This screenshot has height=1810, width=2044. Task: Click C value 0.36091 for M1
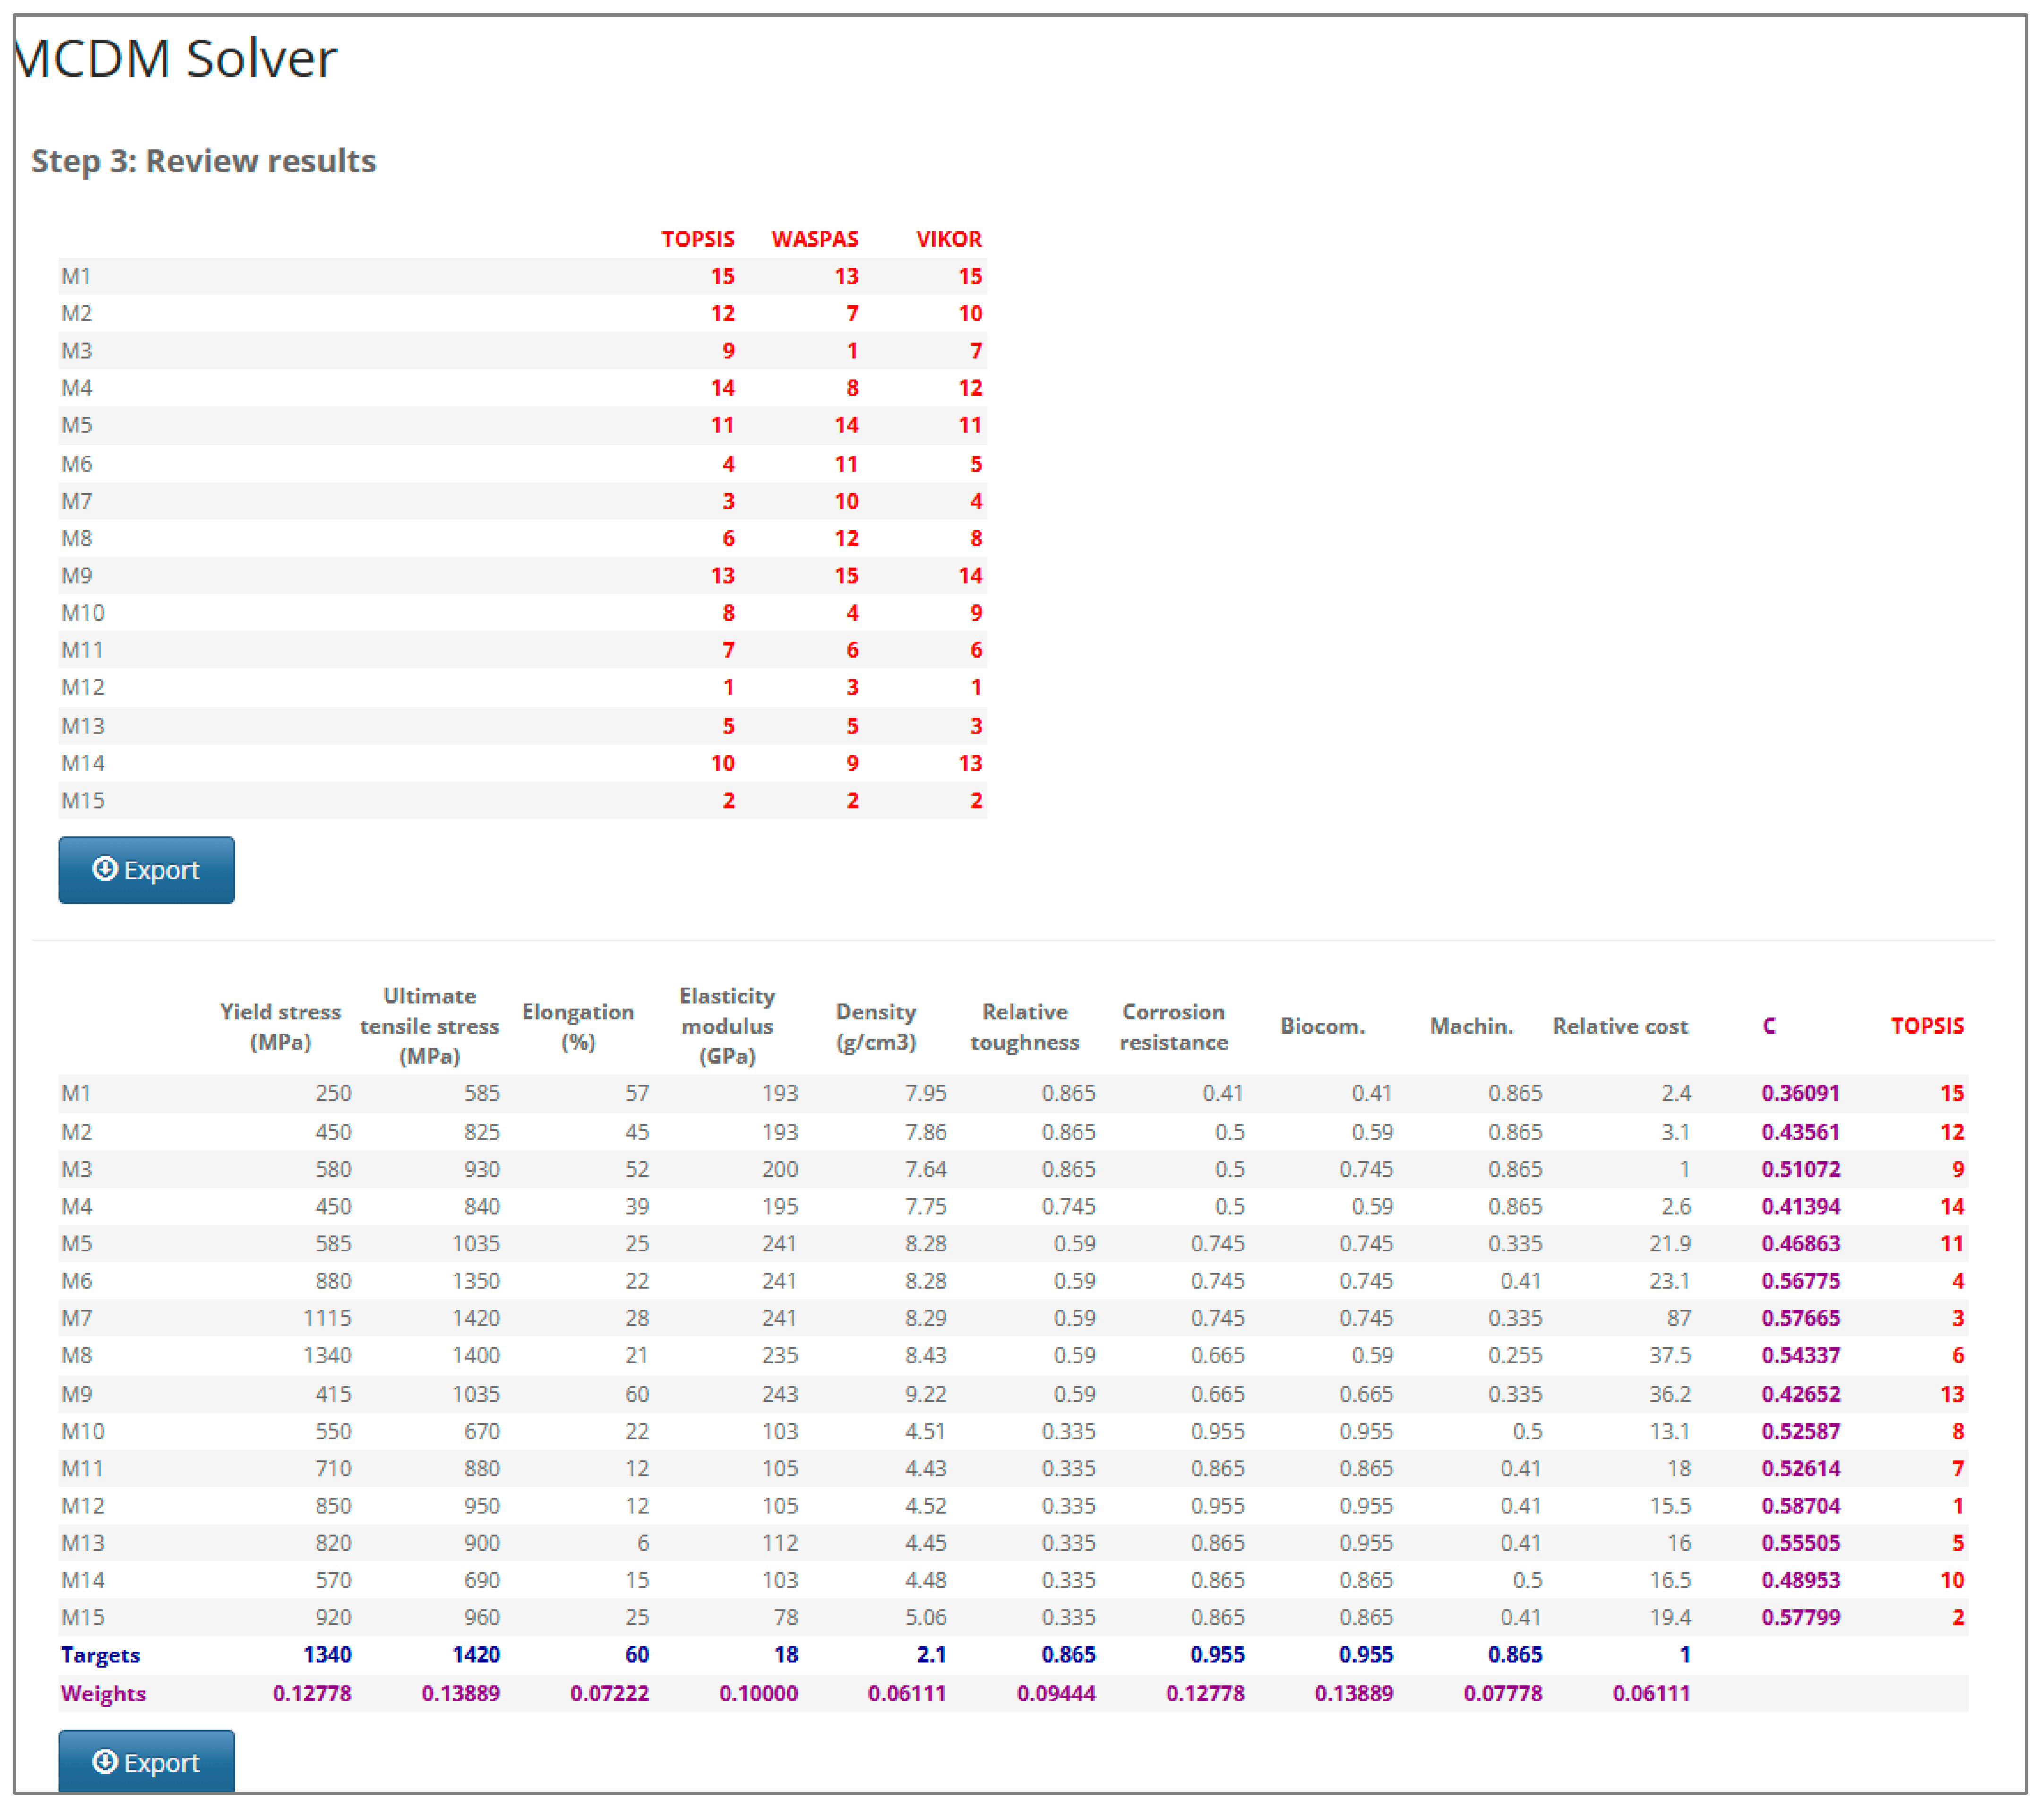(x=1800, y=1094)
